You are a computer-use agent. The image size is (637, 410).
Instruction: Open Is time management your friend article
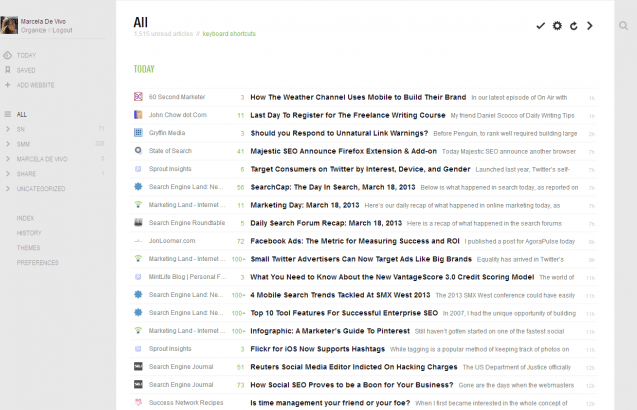tap(330, 403)
